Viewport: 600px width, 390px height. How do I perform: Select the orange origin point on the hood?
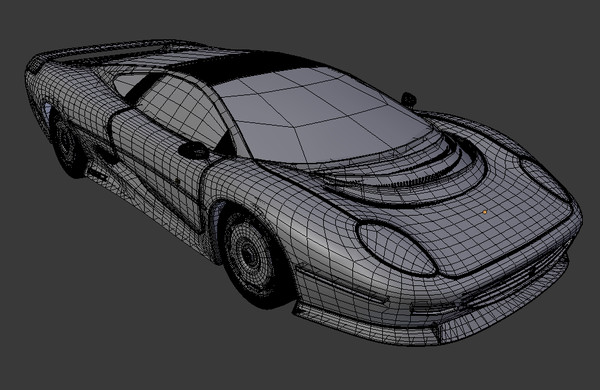point(484,212)
